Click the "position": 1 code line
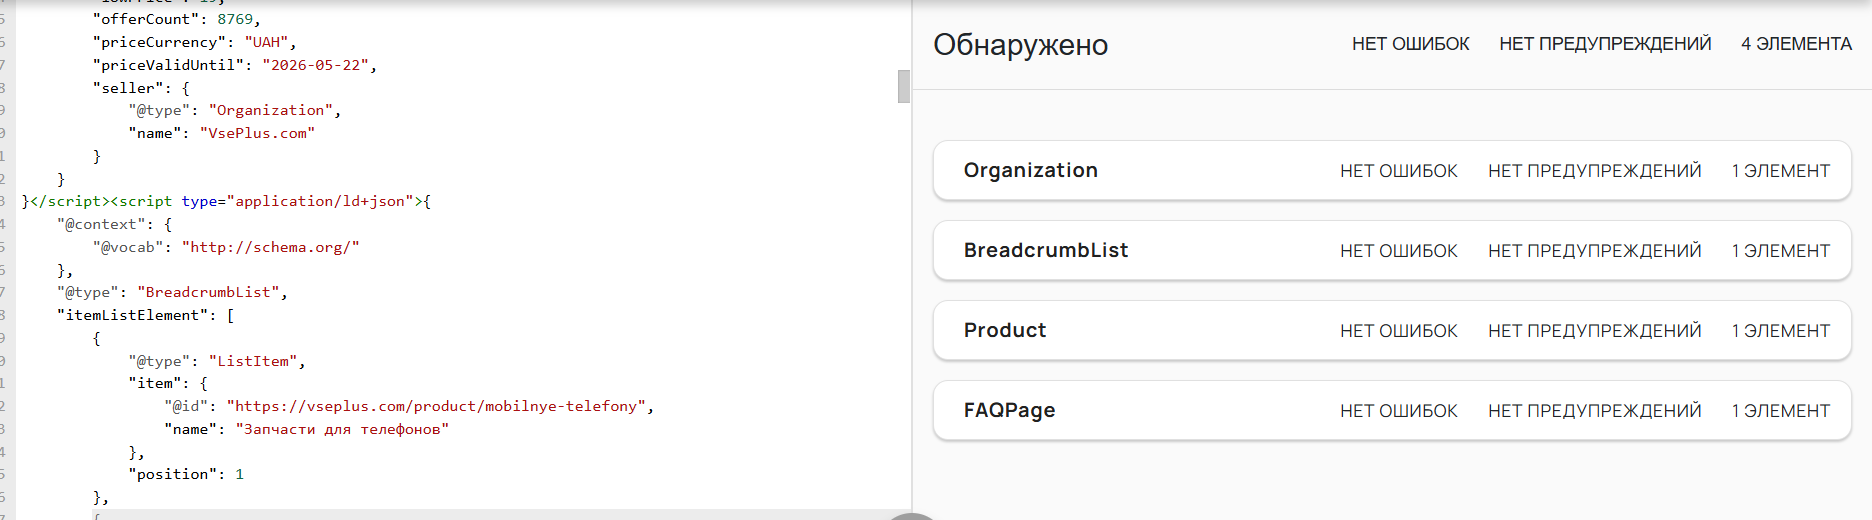 [185, 474]
